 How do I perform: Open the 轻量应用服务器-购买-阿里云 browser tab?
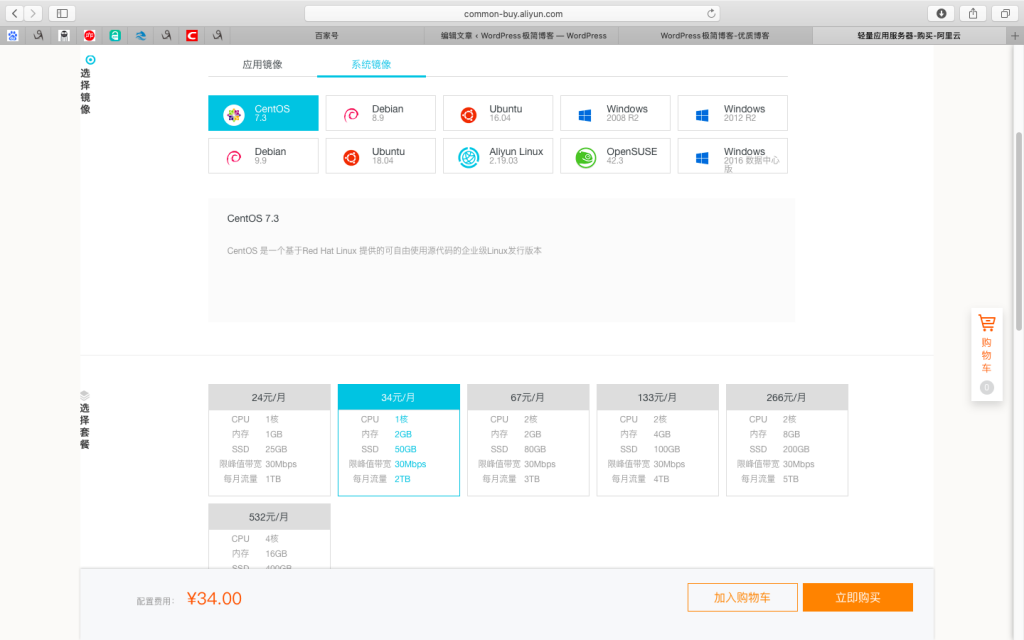tap(909, 35)
